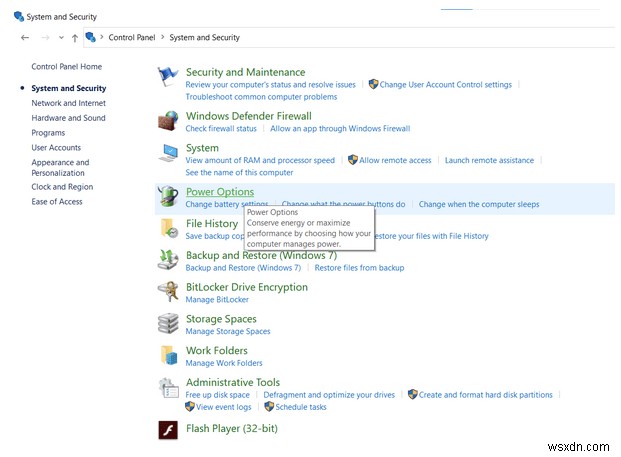Screen dimensions: 621x457
Task: Click the Backup and Restore icon
Action: [x=168, y=260]
